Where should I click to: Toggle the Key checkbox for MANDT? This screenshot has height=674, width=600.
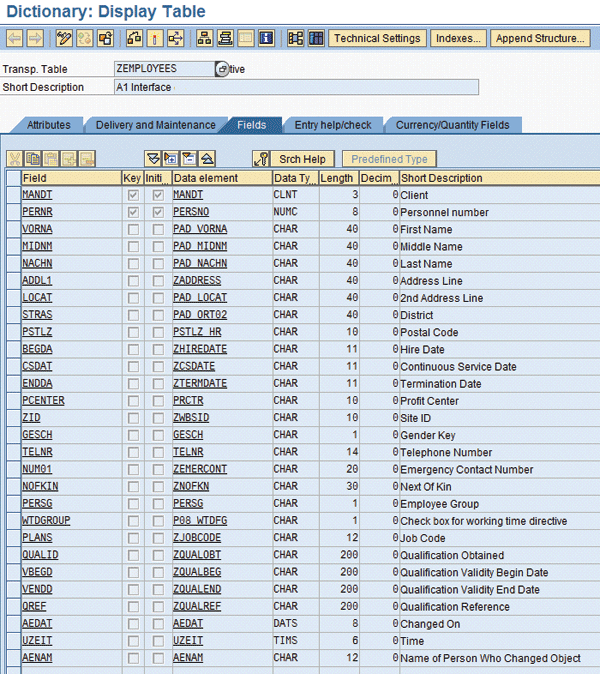(x=133, y=195)
